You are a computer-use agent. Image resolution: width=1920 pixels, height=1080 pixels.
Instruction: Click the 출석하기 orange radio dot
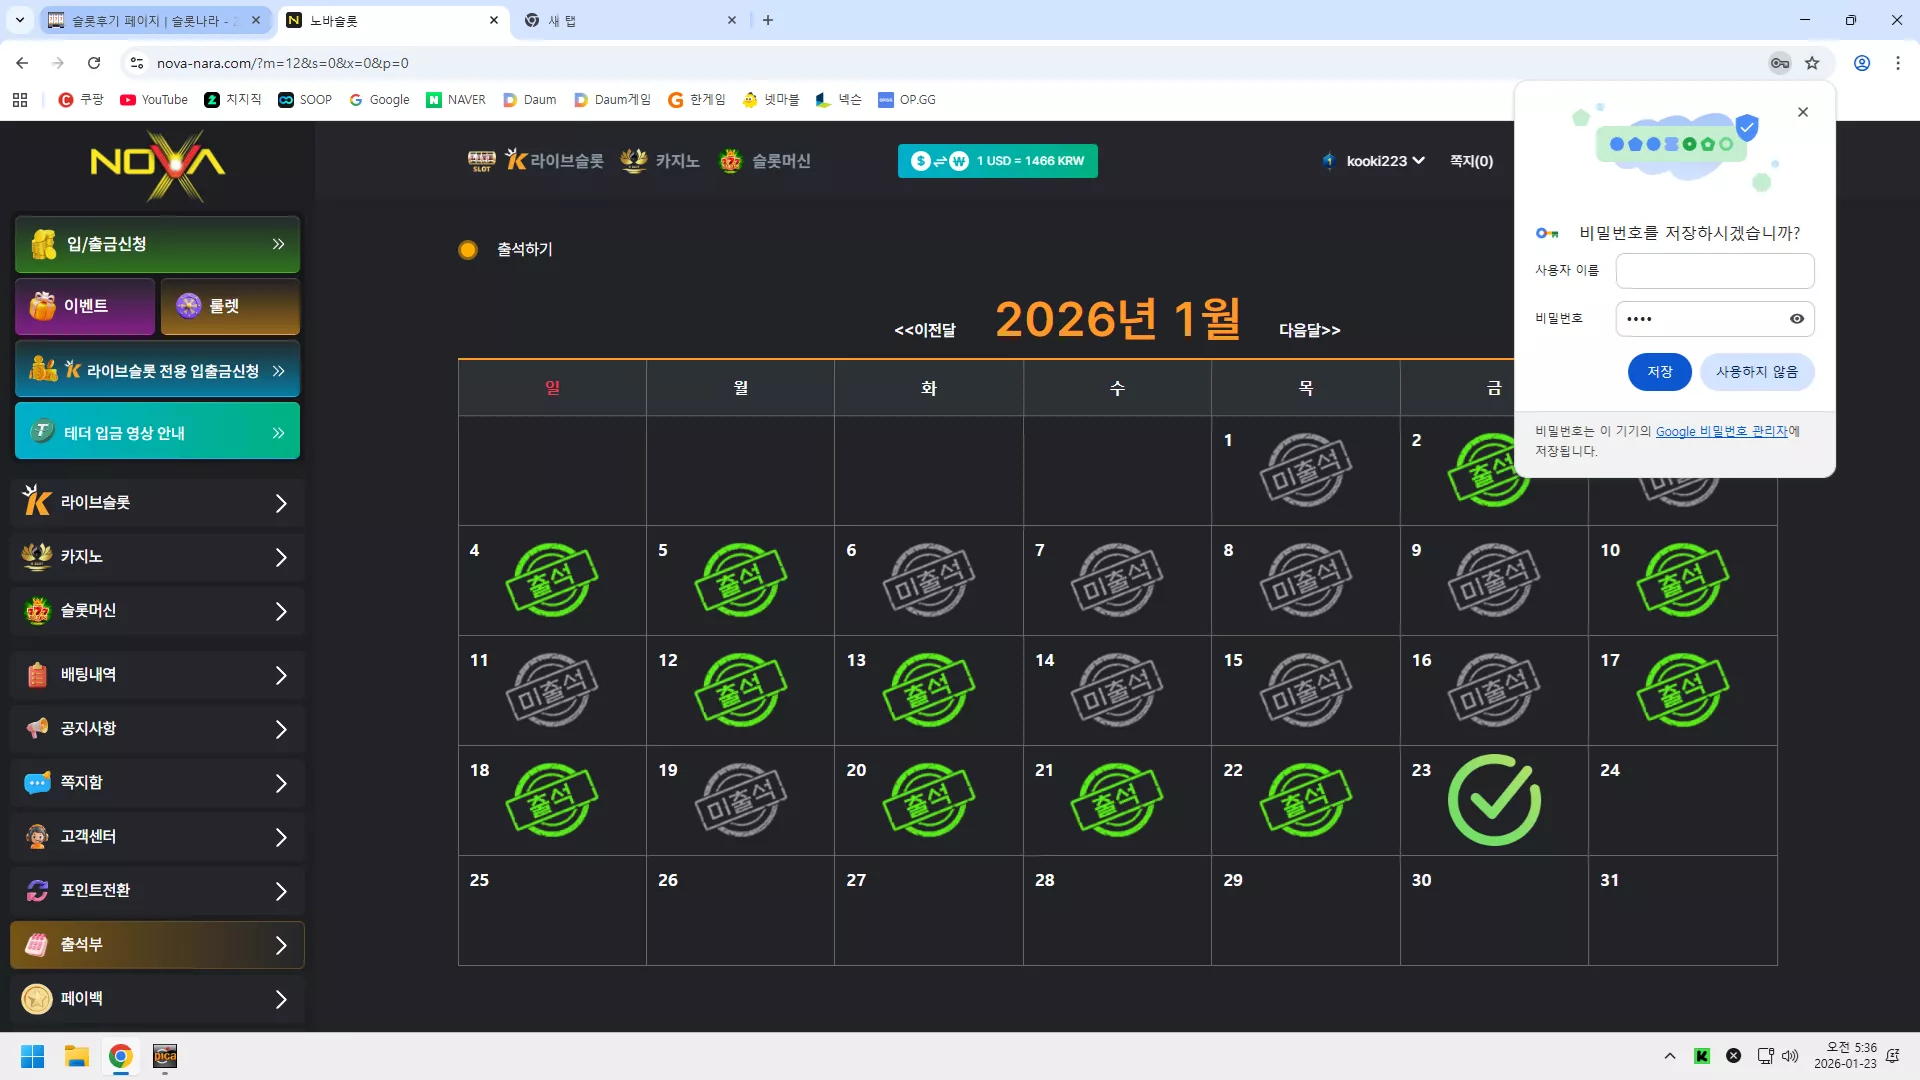click(468, 250)
